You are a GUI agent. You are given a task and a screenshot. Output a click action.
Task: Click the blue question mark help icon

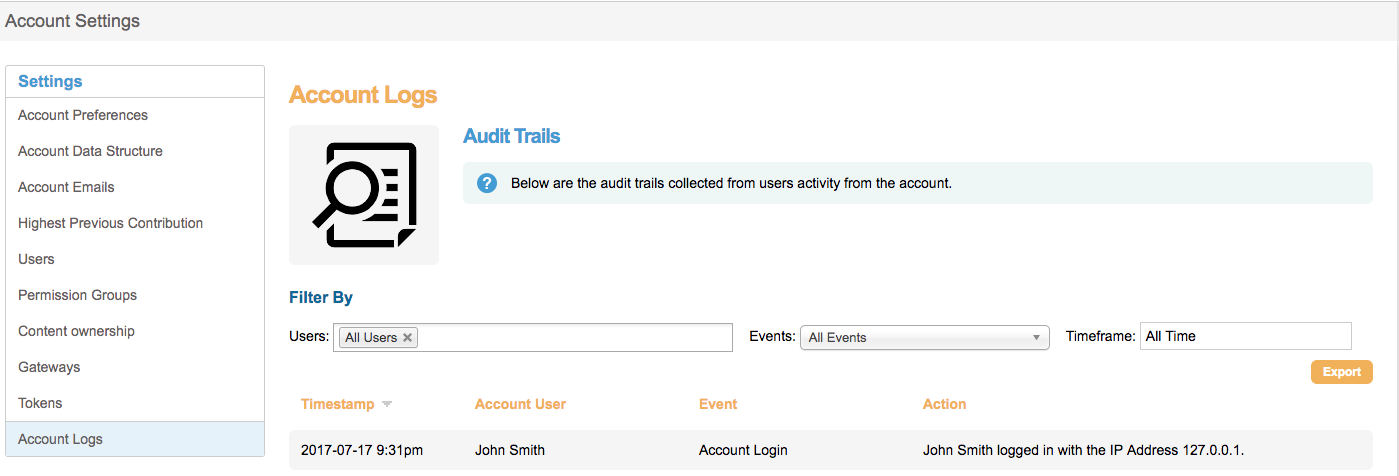(487, 183)
